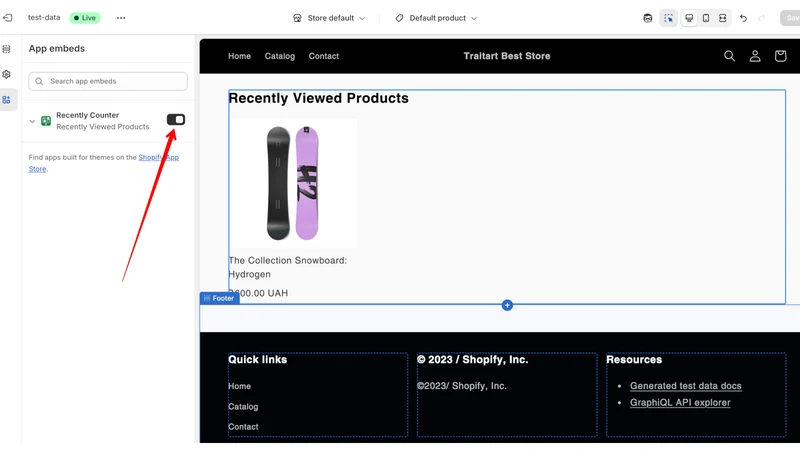Click the test-data theme name
Screen dimensions: 800x450
coord(44,17)
